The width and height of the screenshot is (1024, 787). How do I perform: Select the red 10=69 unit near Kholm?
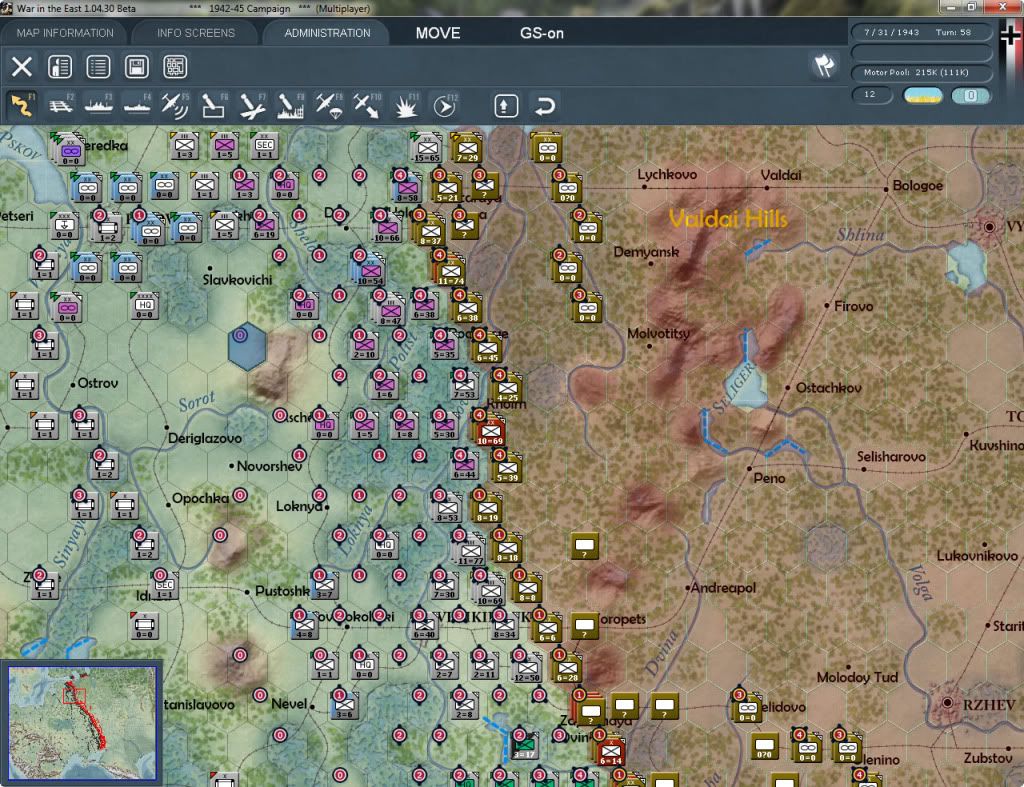tap(491, 433)
